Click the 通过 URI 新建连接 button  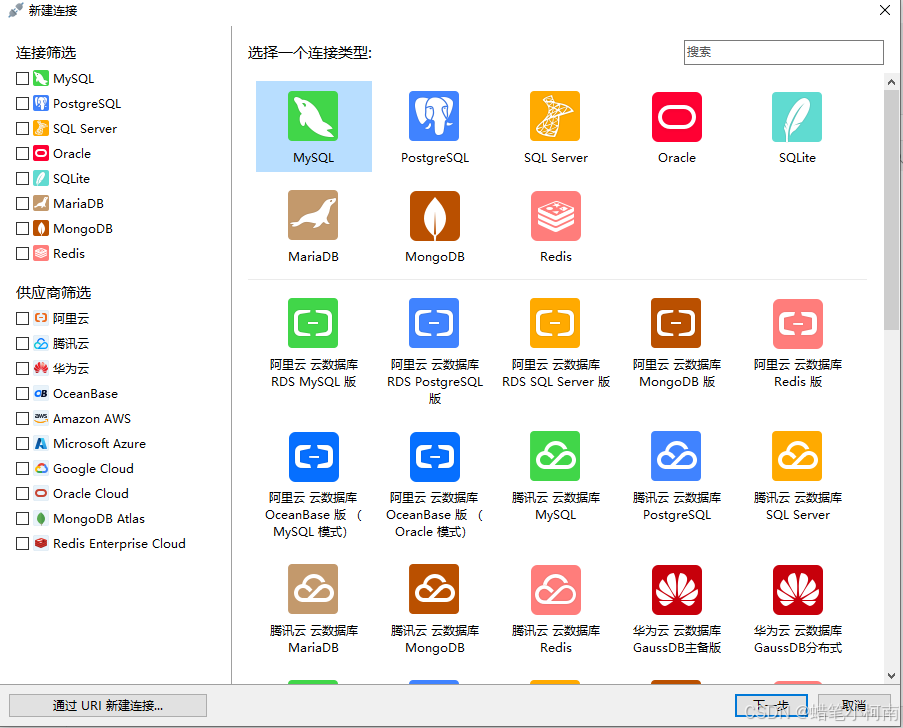click(108, 706)
